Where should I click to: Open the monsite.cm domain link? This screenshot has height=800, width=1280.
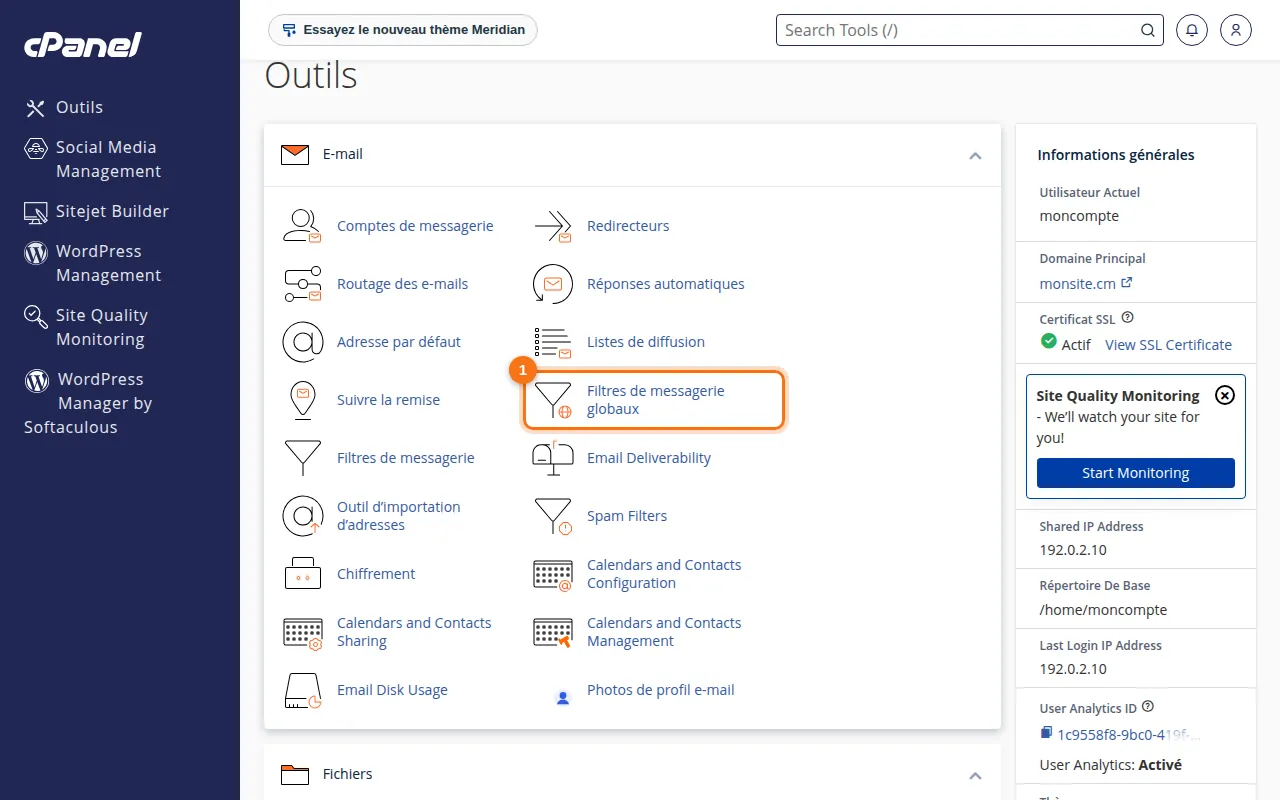tap(1085, 284)
